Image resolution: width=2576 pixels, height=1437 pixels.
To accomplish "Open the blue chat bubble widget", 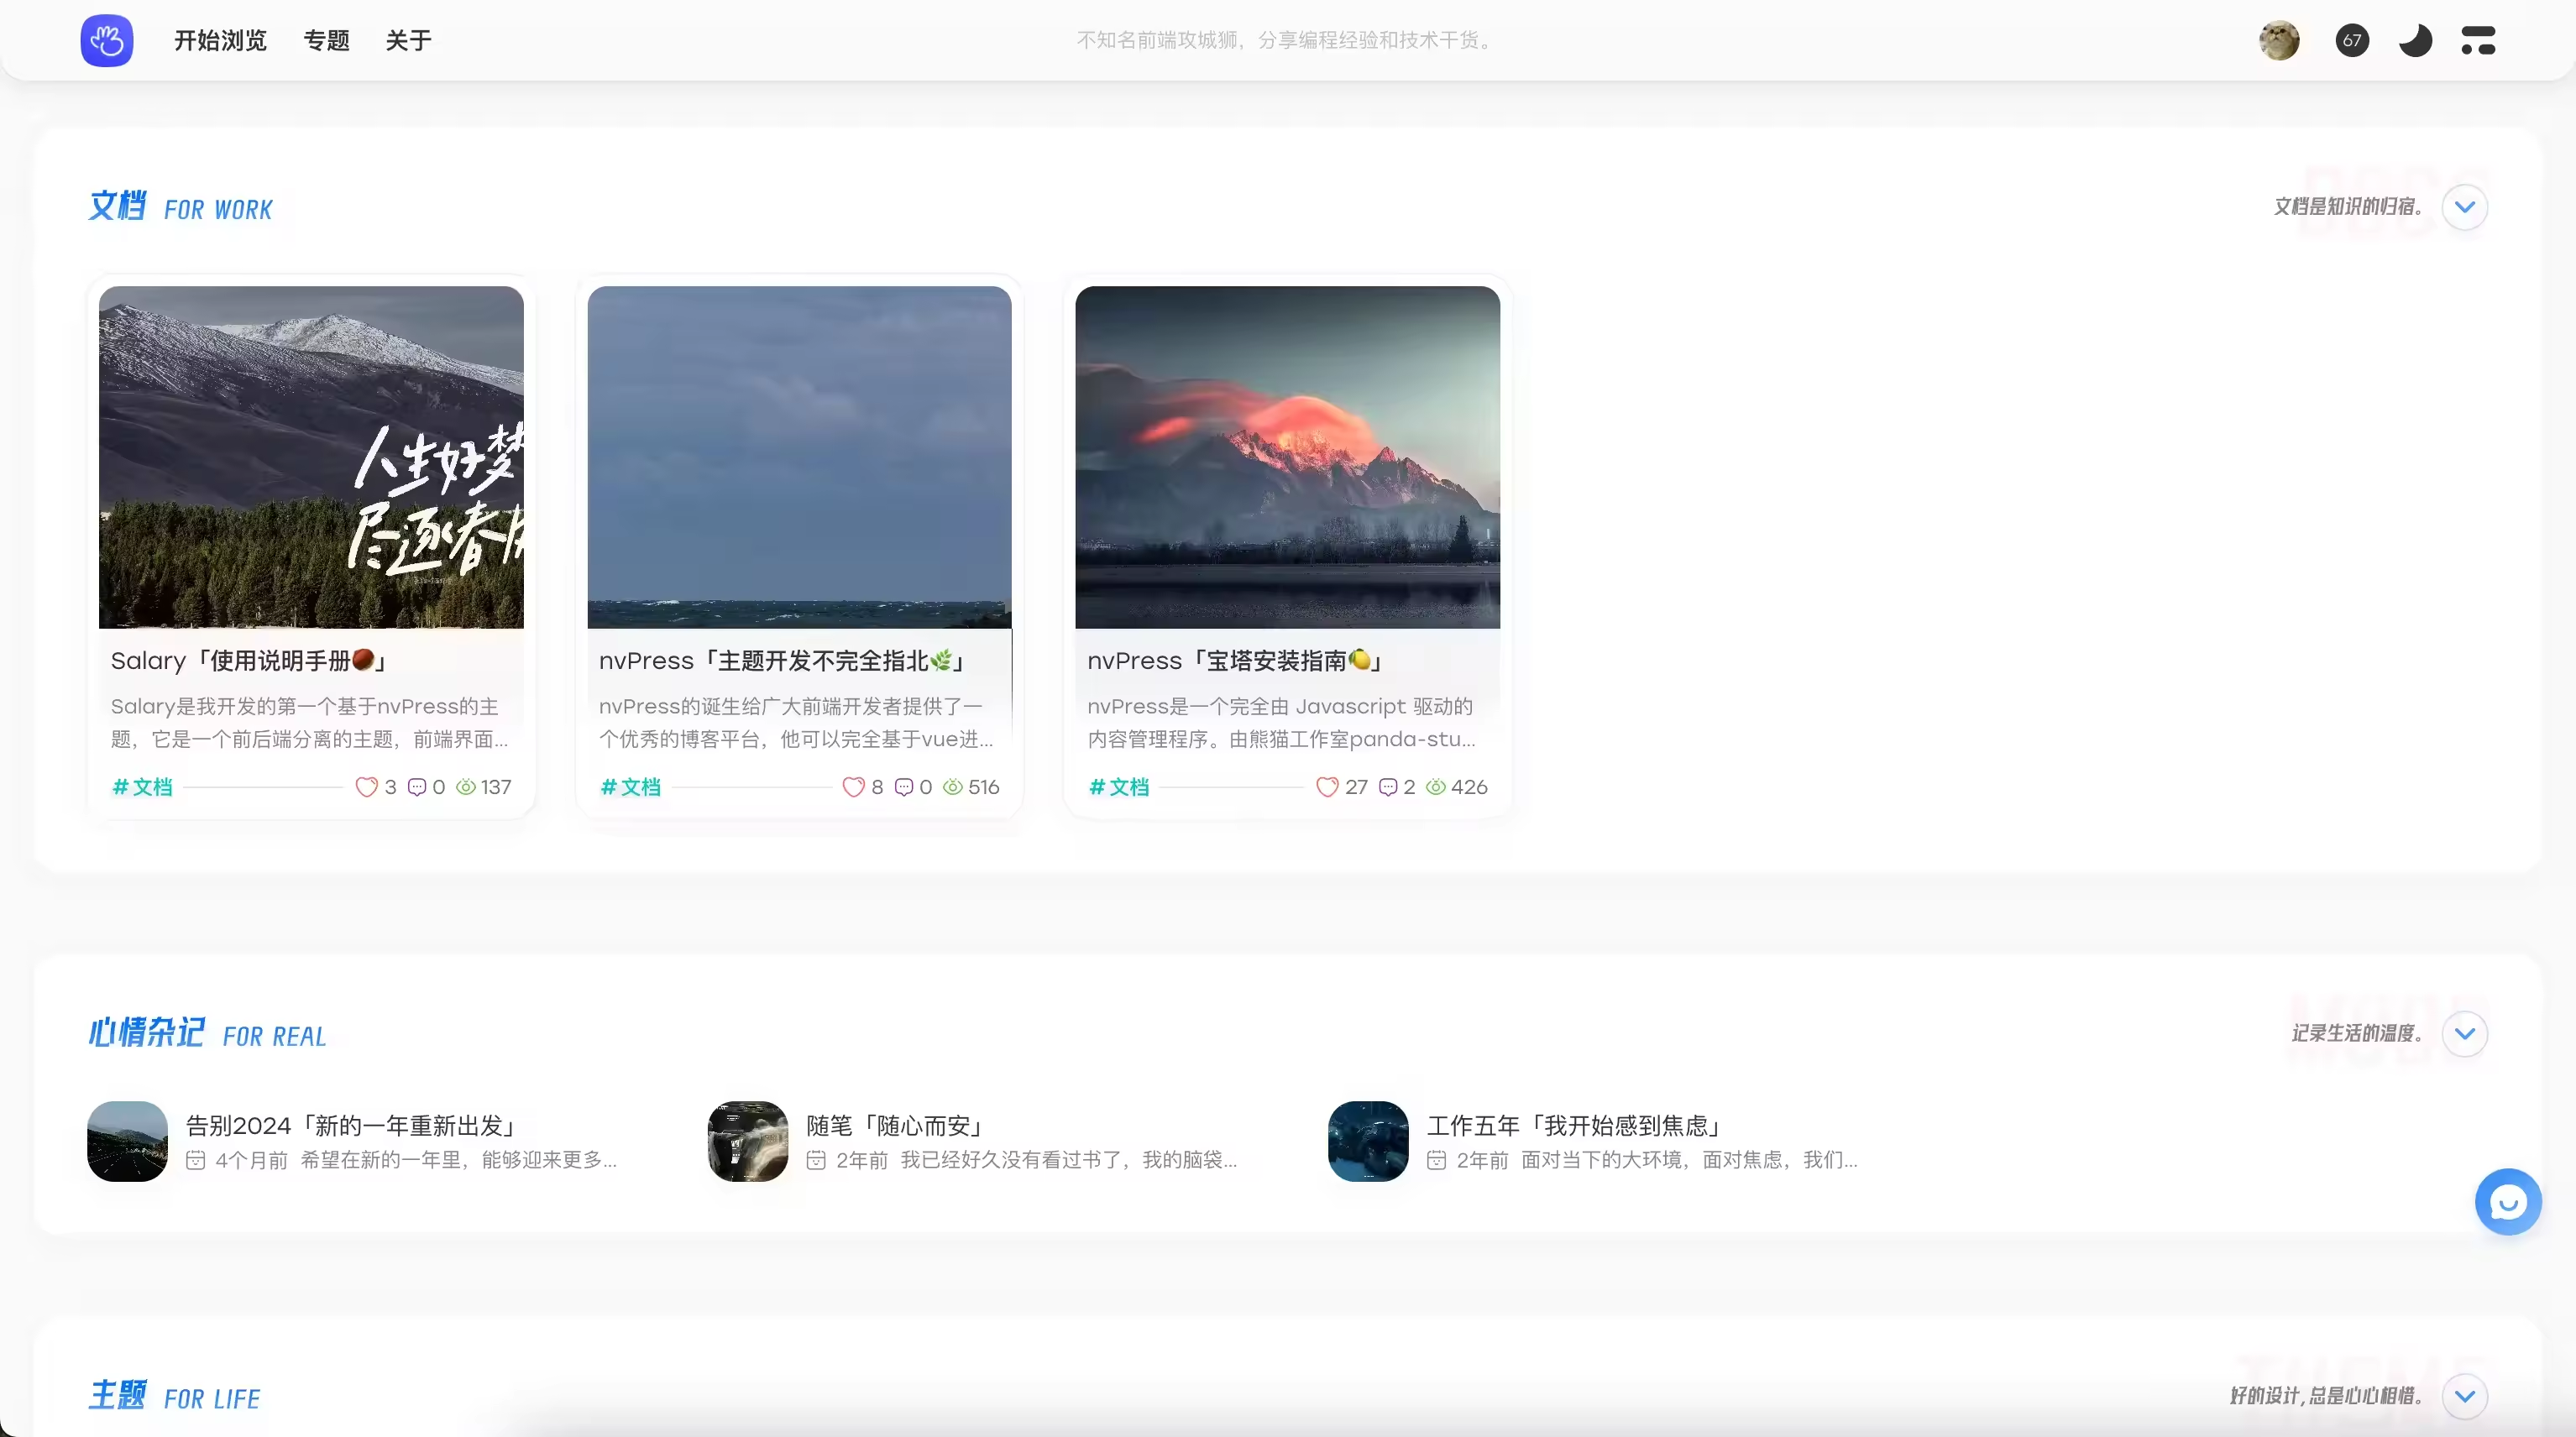I will click(x=2507, y=1201).
